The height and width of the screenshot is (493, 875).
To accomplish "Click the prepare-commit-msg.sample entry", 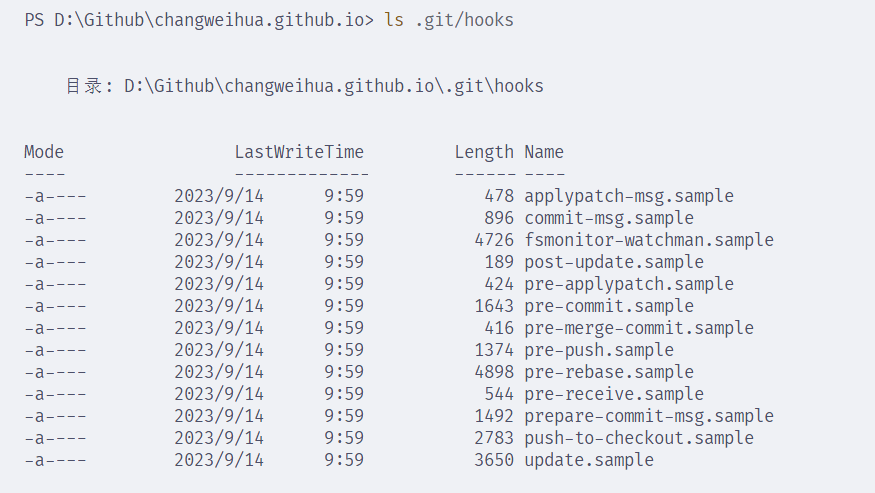I will (648, 416).
